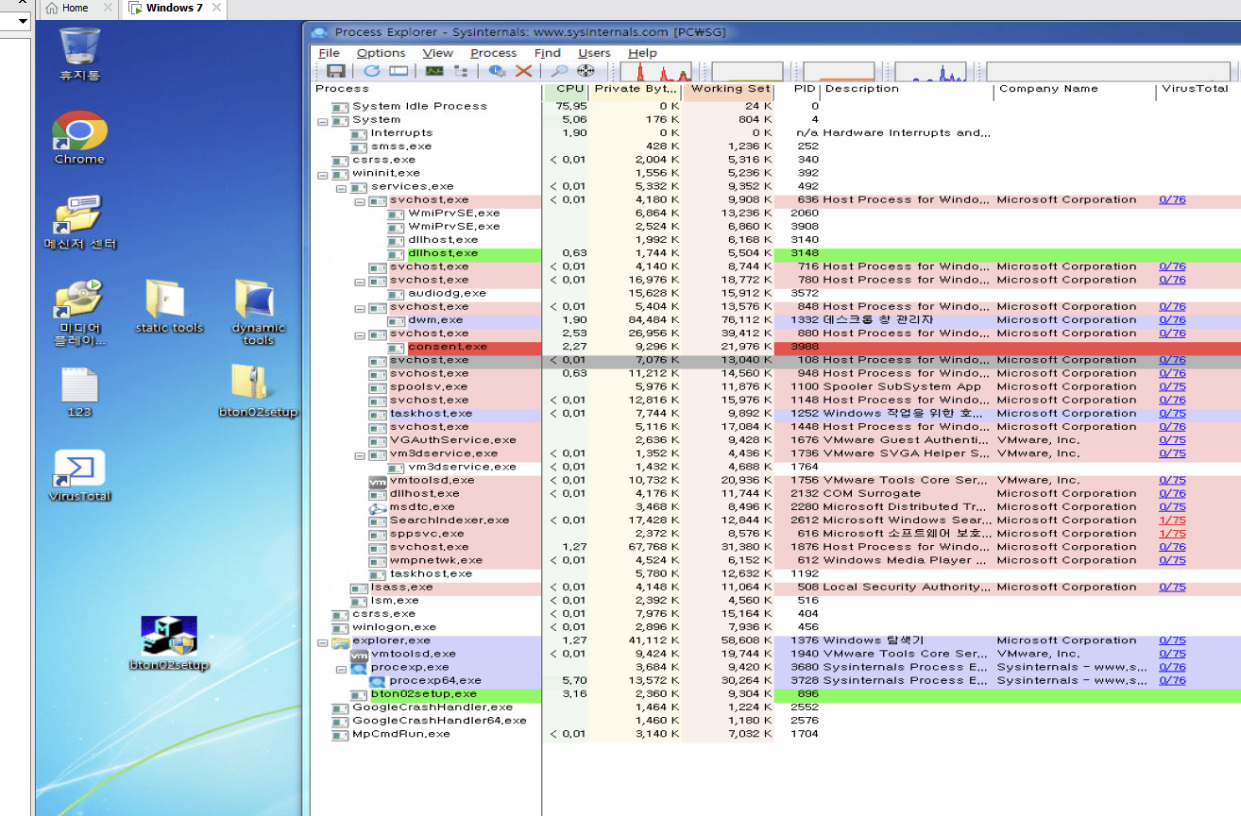Collapse the procexp.exe tree node
The image size is (1241, 816).
[341, 668]
